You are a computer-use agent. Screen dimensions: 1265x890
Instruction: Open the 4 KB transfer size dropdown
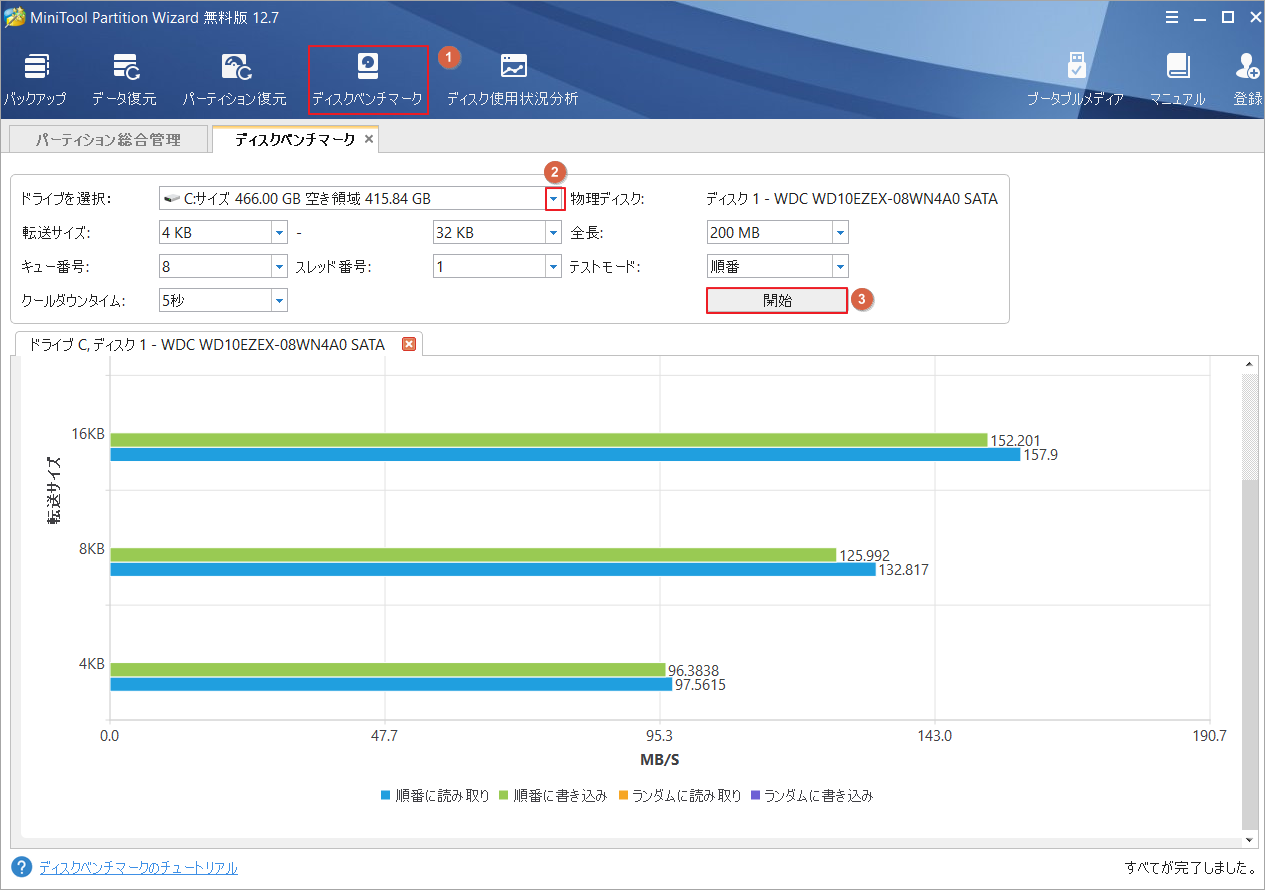pos(279,233)
